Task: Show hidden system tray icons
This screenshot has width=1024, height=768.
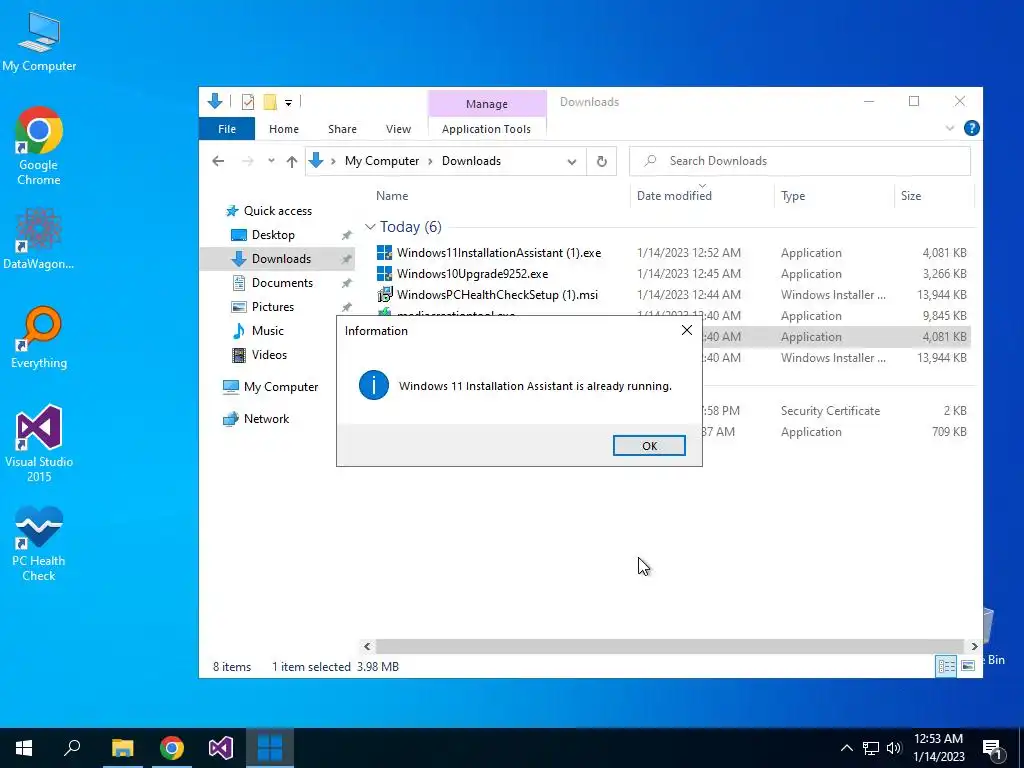Action: (x=846, y=748)
